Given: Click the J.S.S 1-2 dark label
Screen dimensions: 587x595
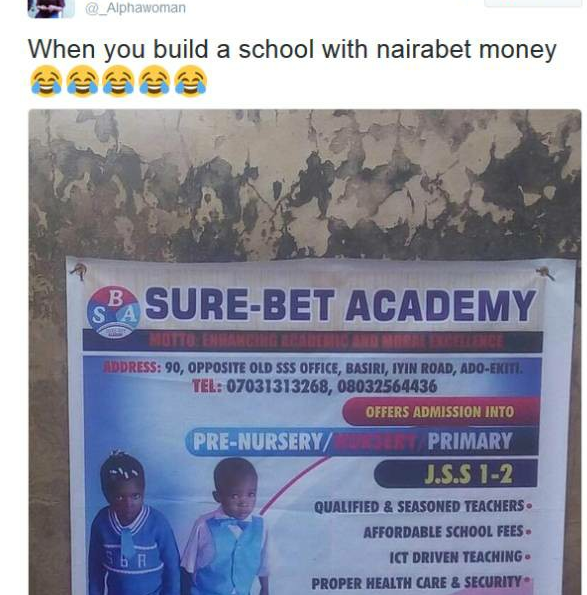Looking at the screenshot, I should click(x=456, y=474).
